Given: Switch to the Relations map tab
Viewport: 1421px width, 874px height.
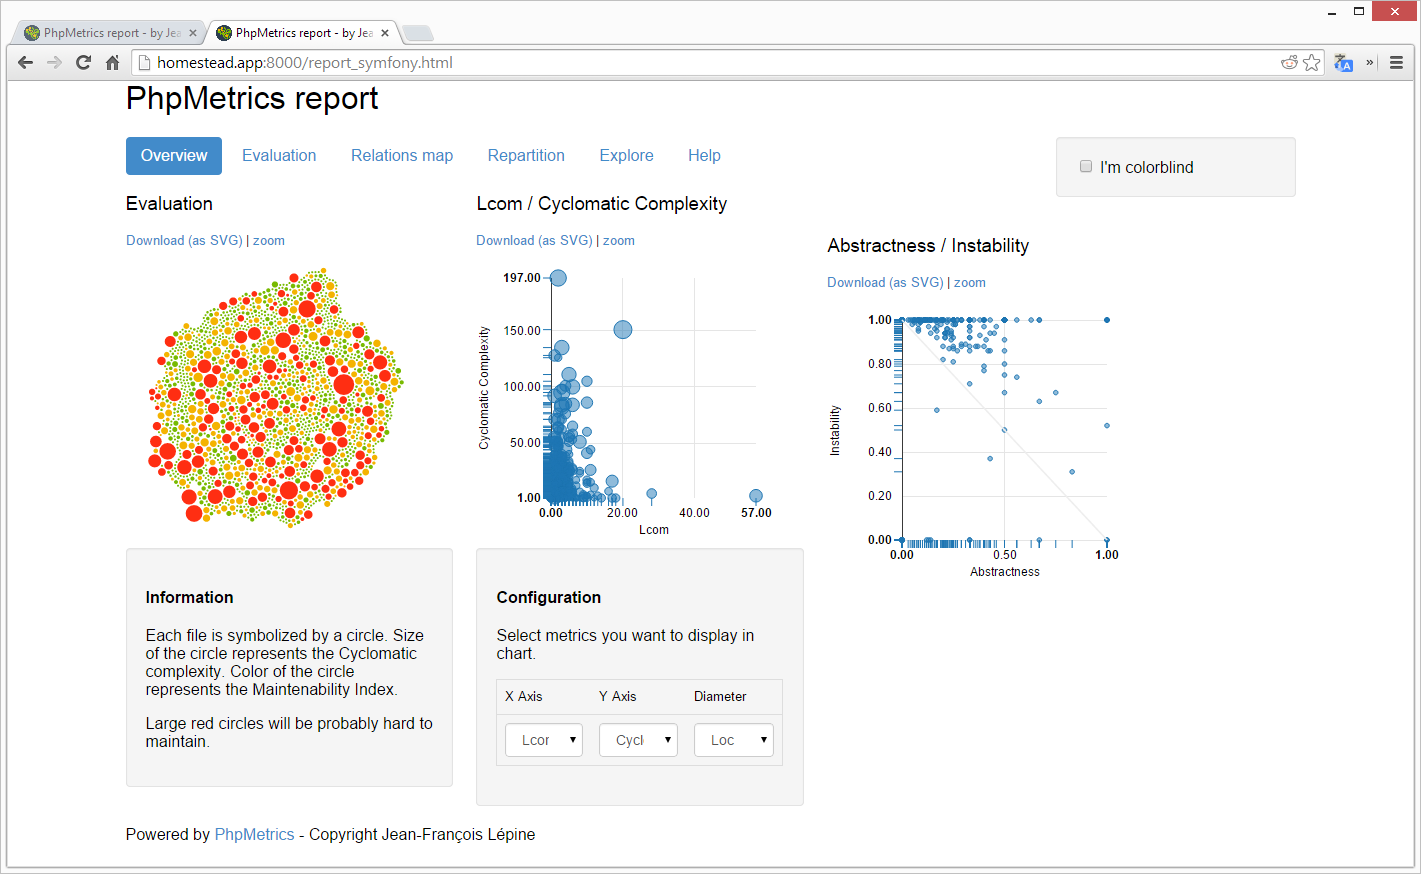Looking at the screenshot, I should click(x=402, y=155).
